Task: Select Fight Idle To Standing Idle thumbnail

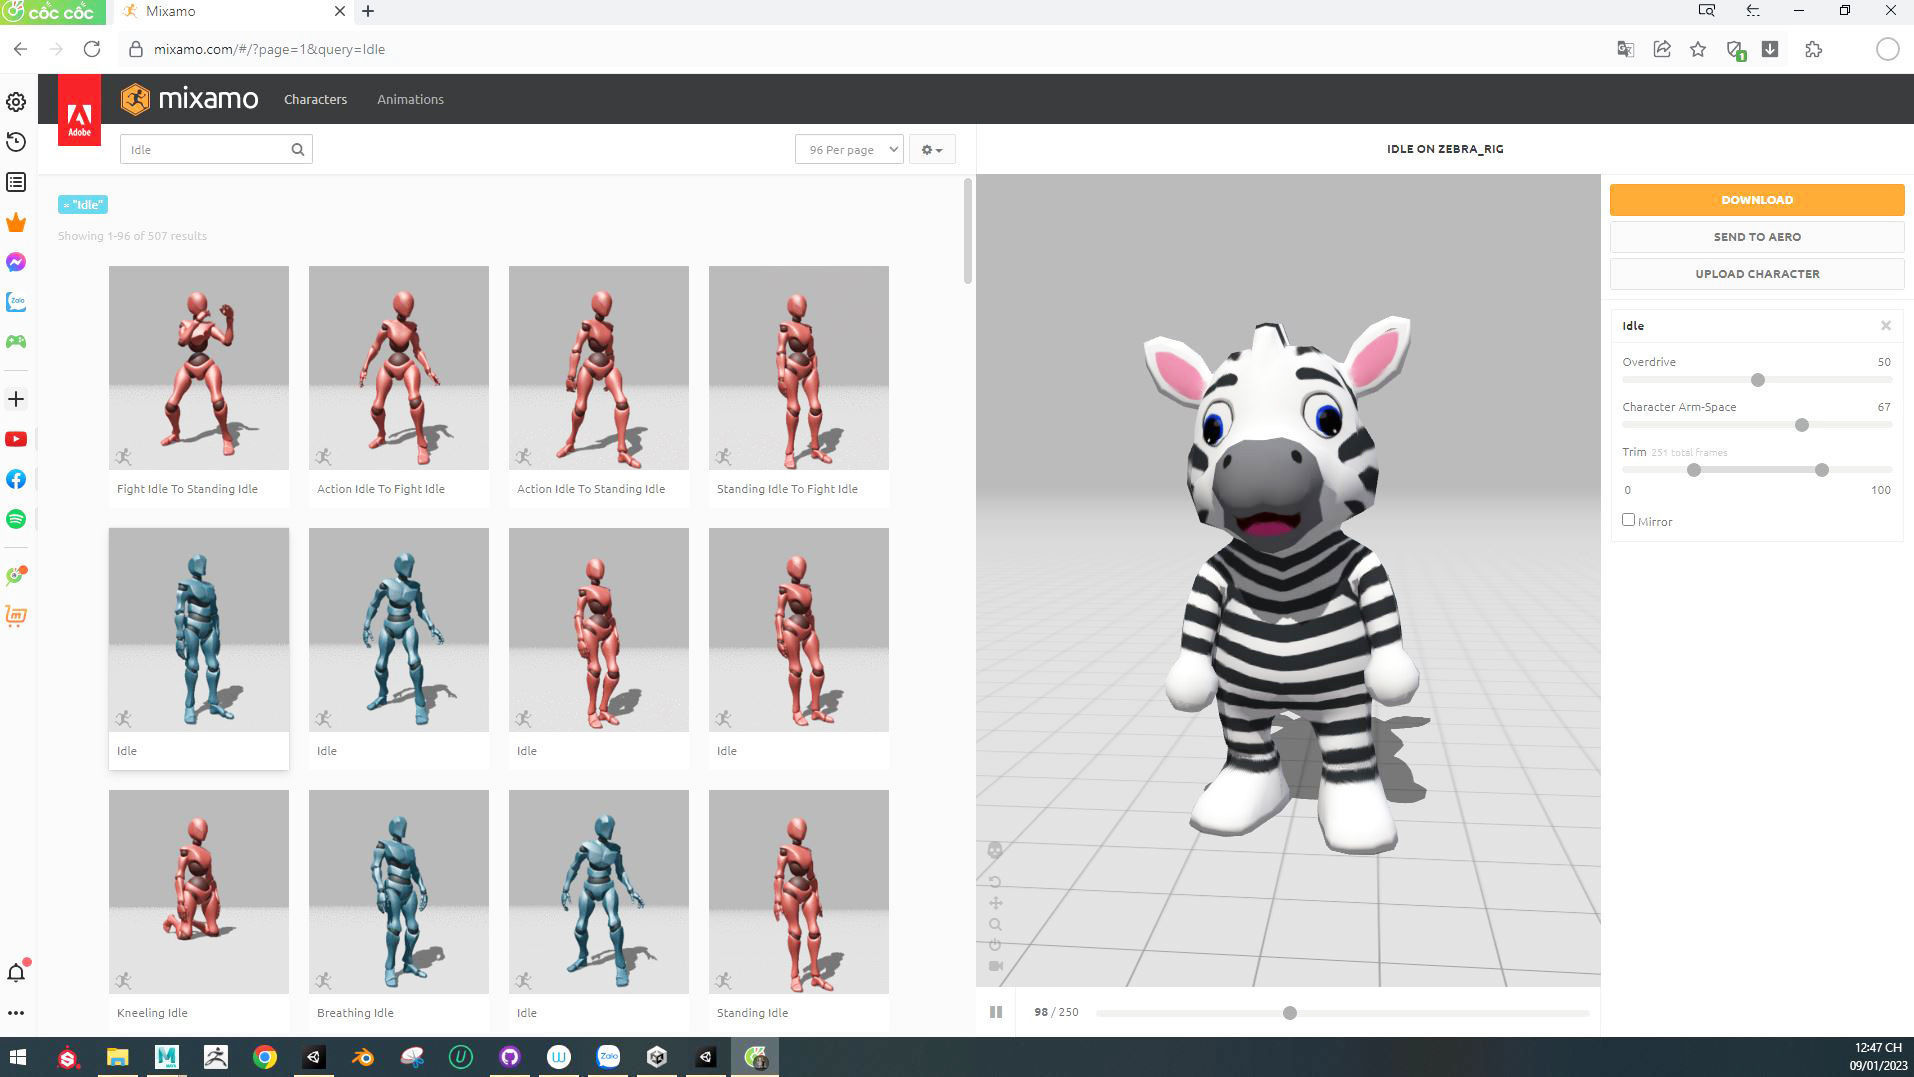Action: 199,368
